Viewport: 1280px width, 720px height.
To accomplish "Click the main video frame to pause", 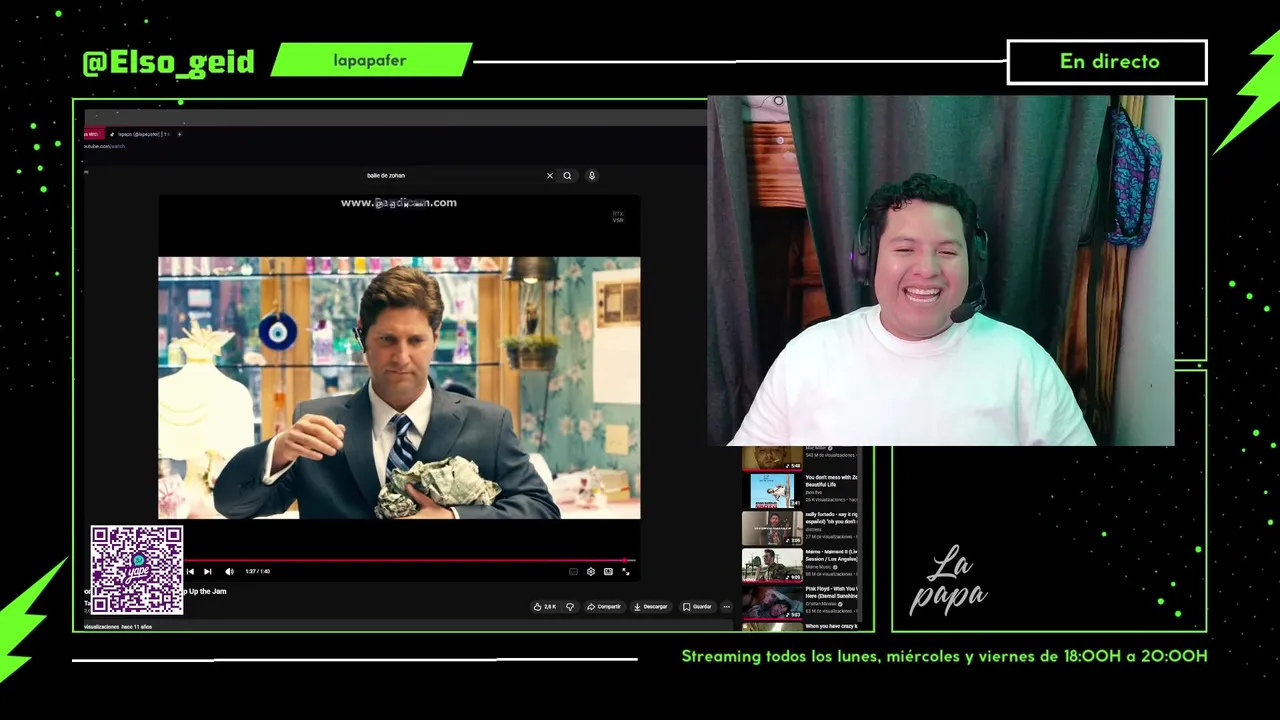I will pyautogui.click(x=399, y=388).
